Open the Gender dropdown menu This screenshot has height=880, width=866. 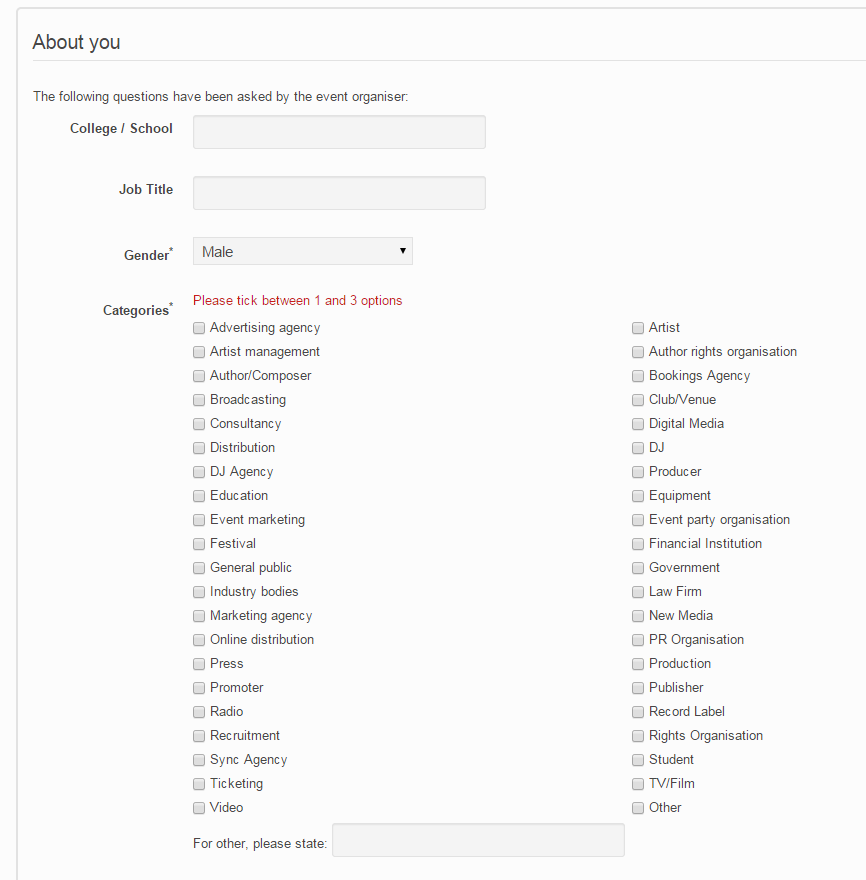tap(302, 252)
